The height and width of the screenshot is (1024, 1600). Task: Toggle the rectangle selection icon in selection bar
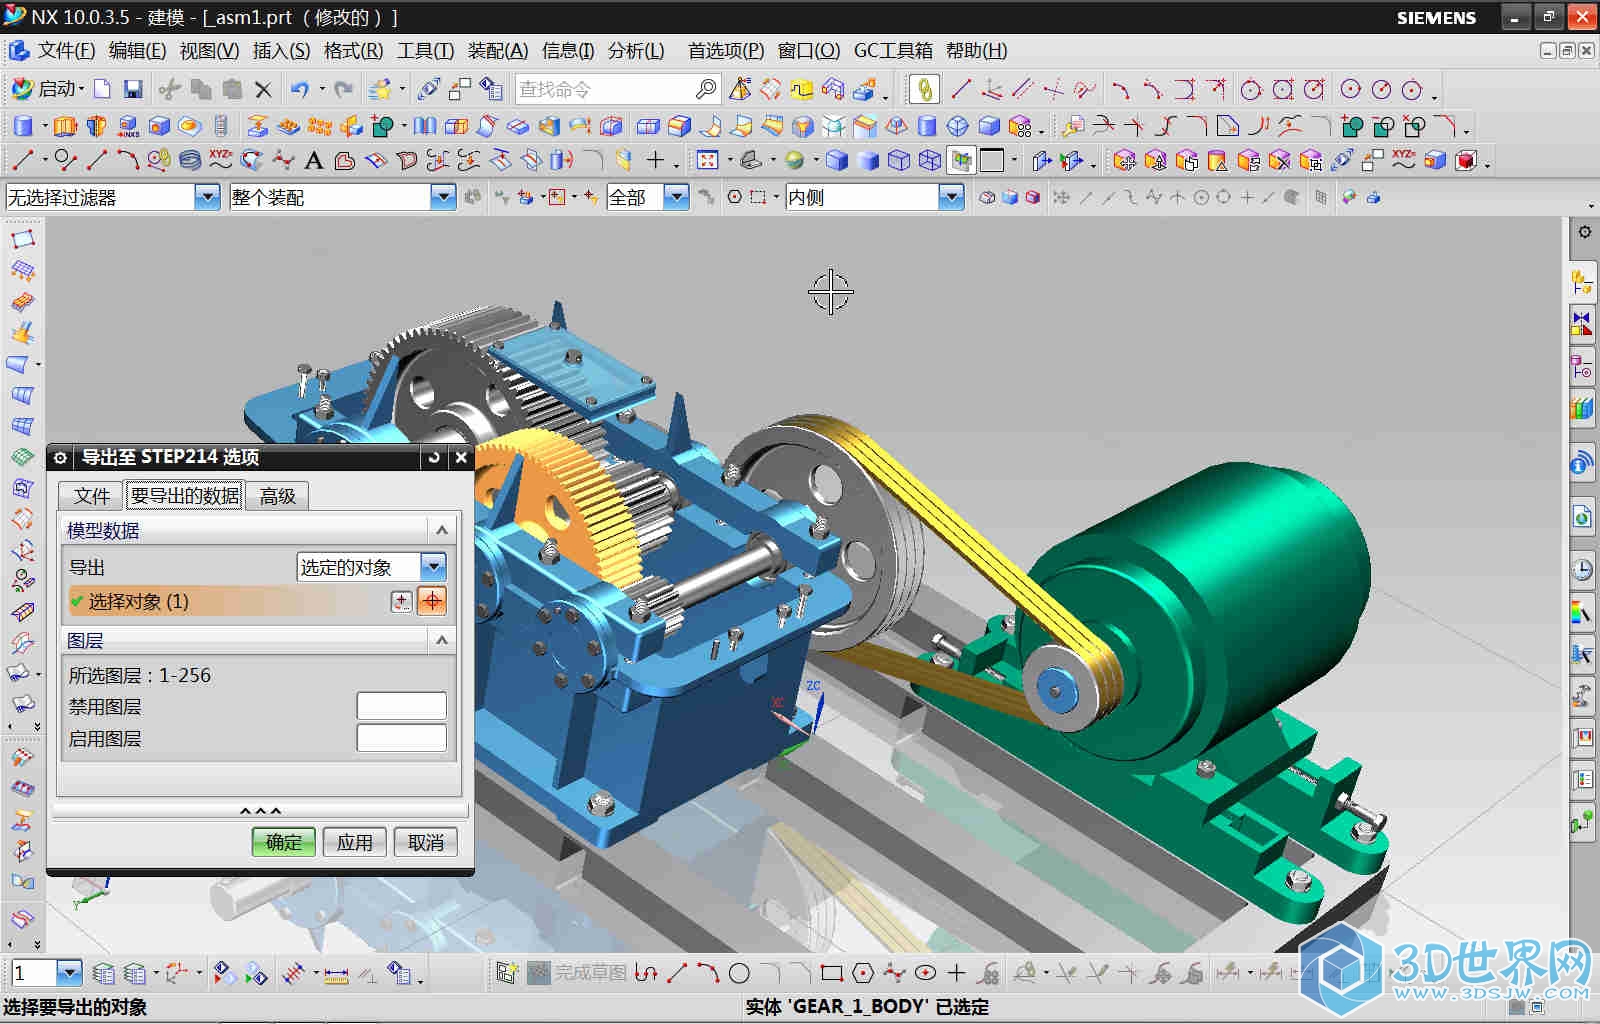(757, 197)
